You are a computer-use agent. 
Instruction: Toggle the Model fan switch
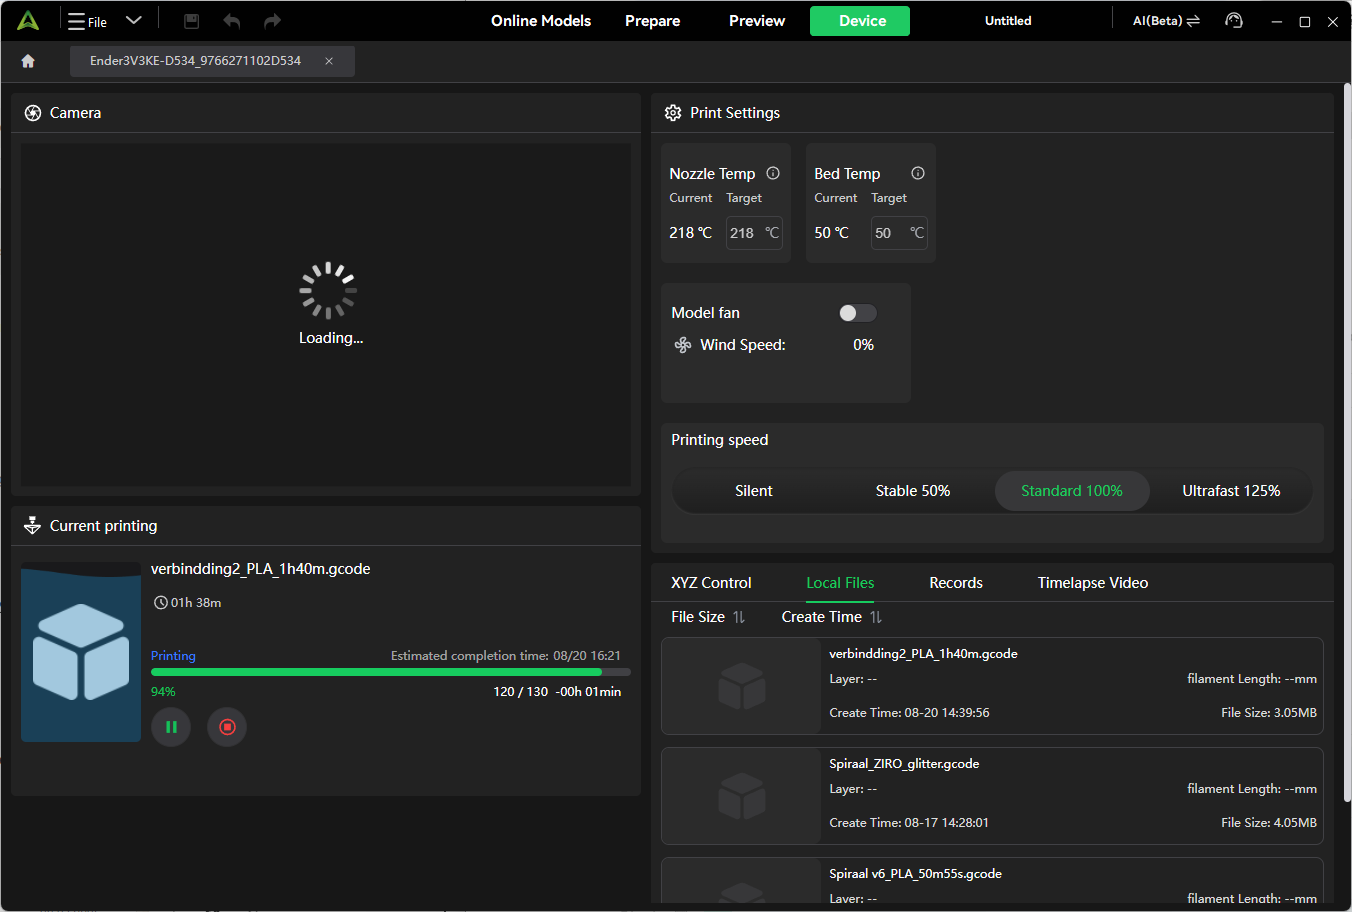[x=858, y=313]
